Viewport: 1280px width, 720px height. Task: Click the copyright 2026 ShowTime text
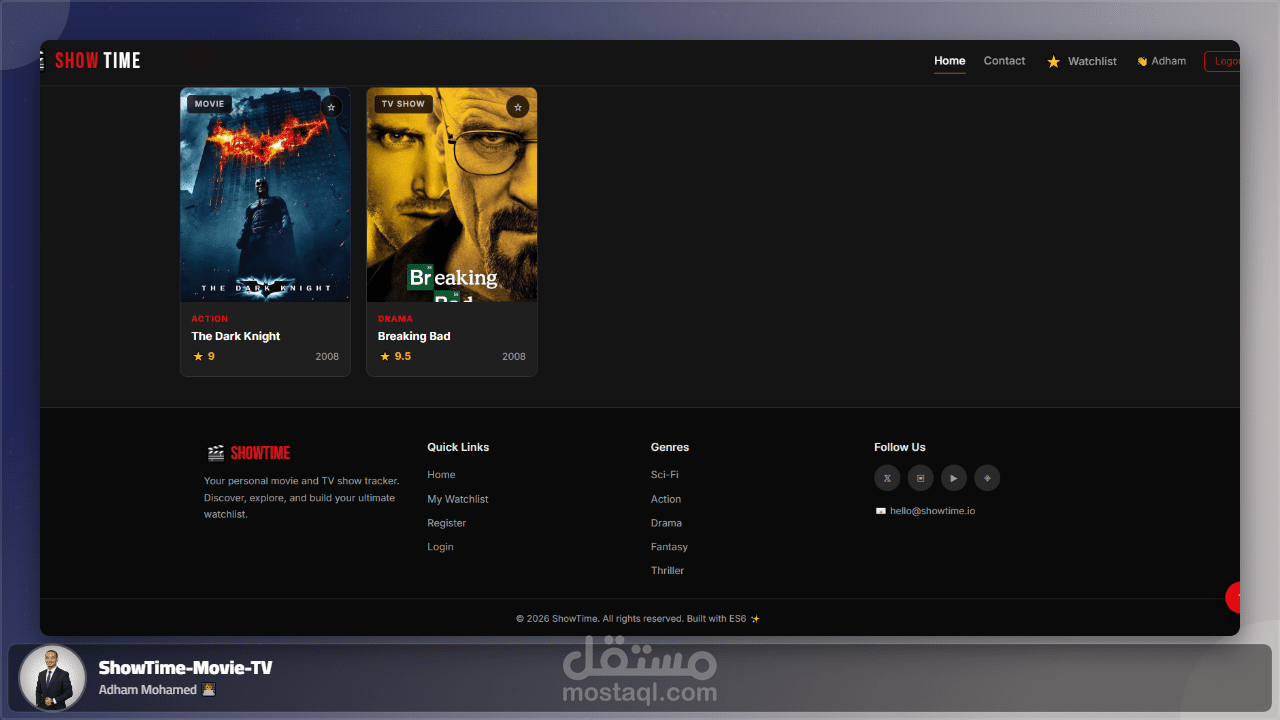[x=638, y=619]
